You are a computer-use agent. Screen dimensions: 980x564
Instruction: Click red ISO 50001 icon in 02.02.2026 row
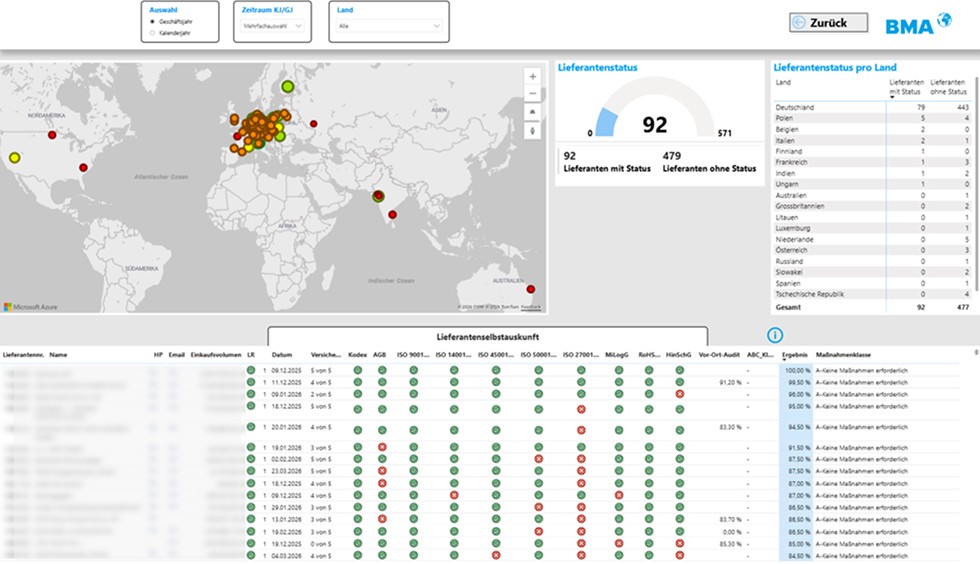539,459
